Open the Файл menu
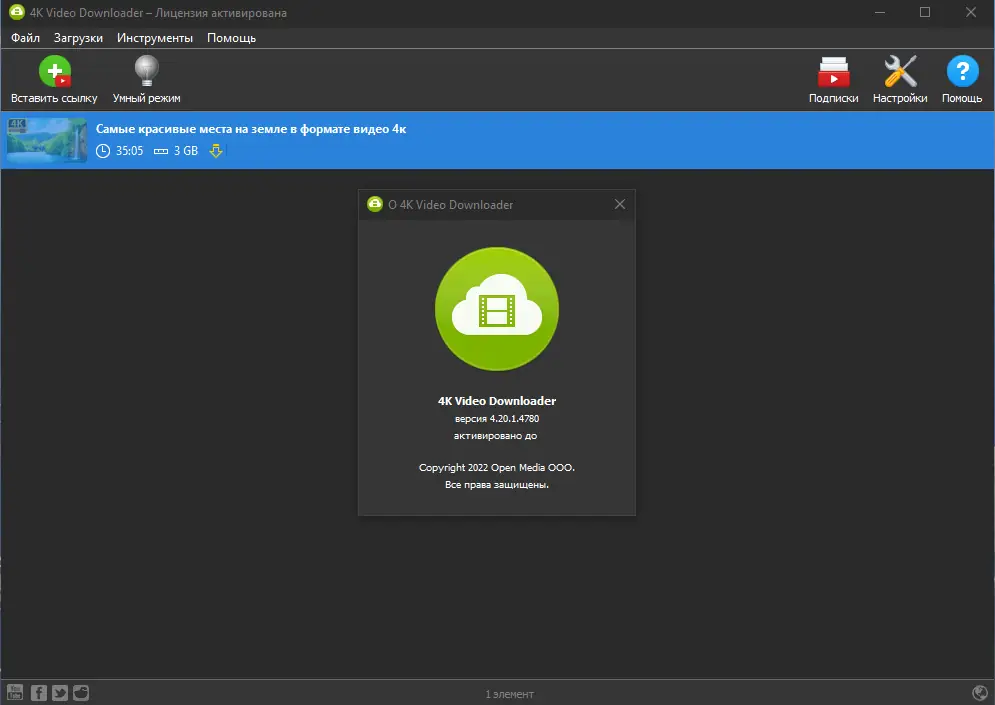Image resolution: width=995 pixels, height=705 pixels. (x=25, y=38)
